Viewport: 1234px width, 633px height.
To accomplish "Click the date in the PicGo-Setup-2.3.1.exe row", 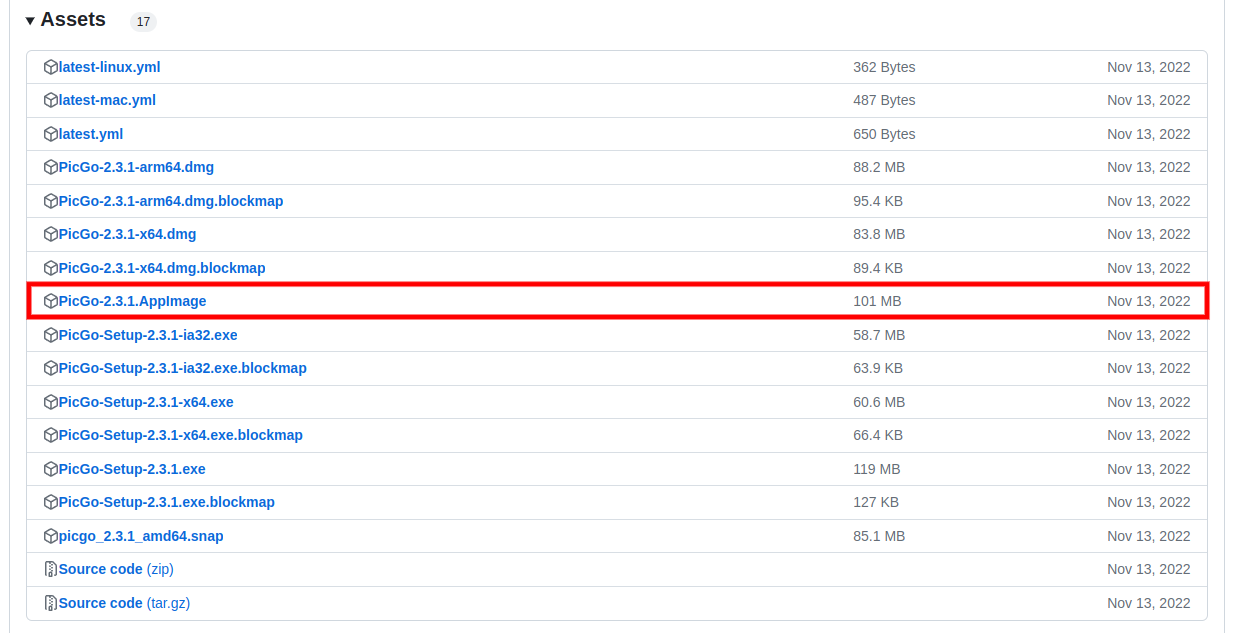I will pyautogui.click(x=1149, y=469).
